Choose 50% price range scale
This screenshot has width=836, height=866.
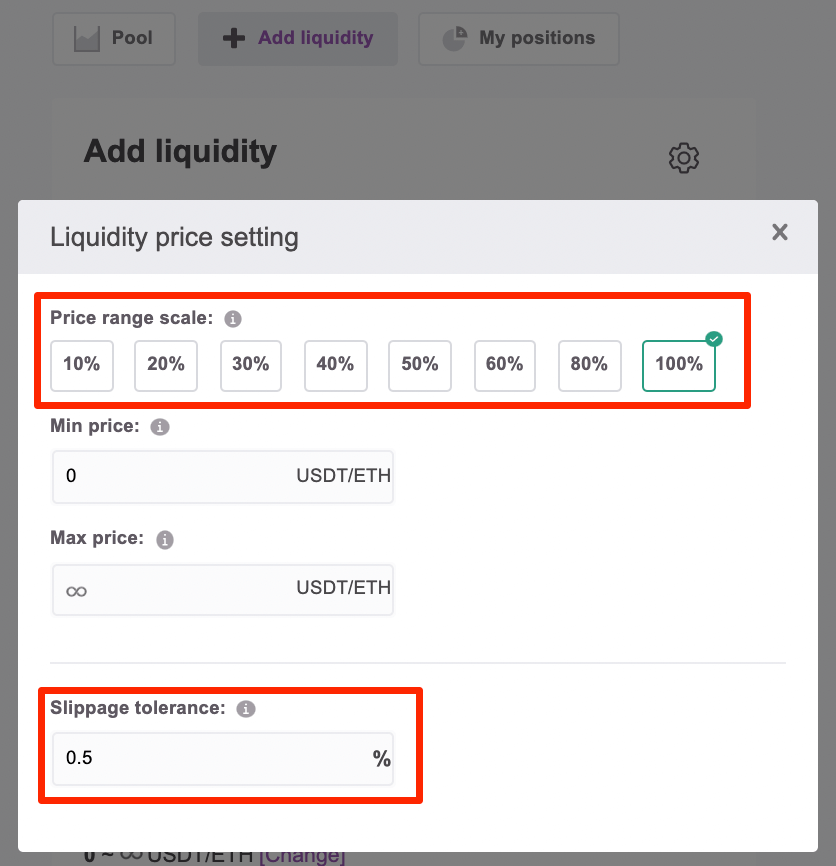click(x=420, y=366)
